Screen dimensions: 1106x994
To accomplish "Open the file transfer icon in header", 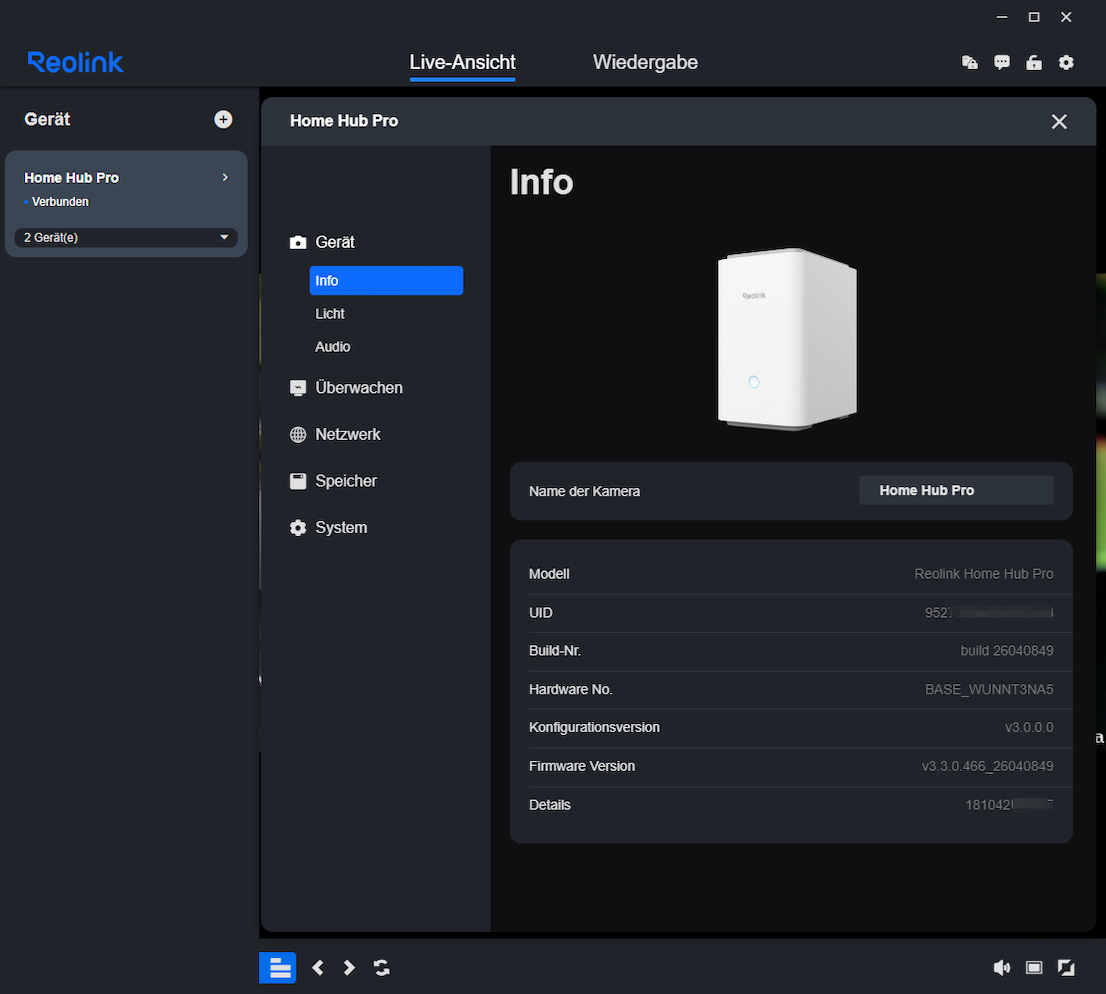I will pos(970,62).
